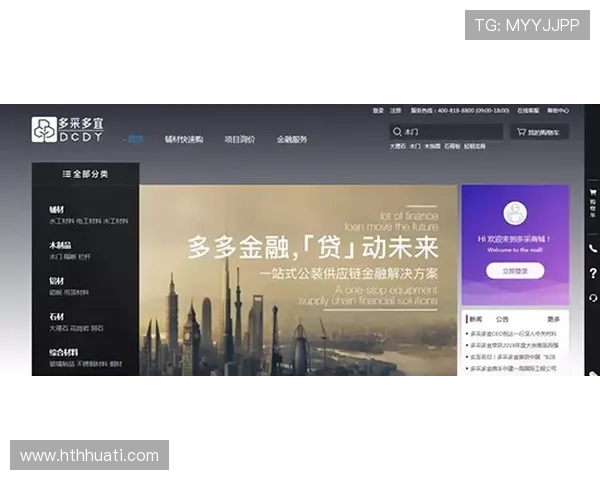Open the news headline mentioning 2018年度

(x=514, y=345)
